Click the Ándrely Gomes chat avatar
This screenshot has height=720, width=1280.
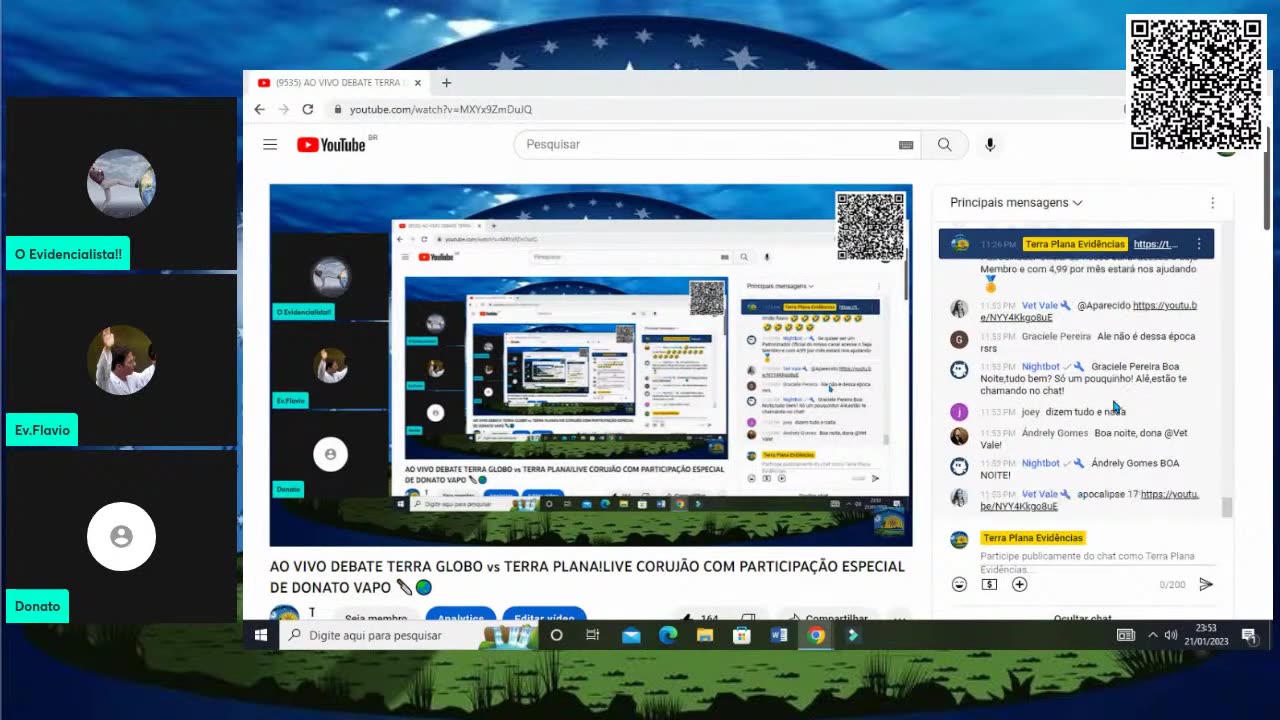click(x=959, y=436)
